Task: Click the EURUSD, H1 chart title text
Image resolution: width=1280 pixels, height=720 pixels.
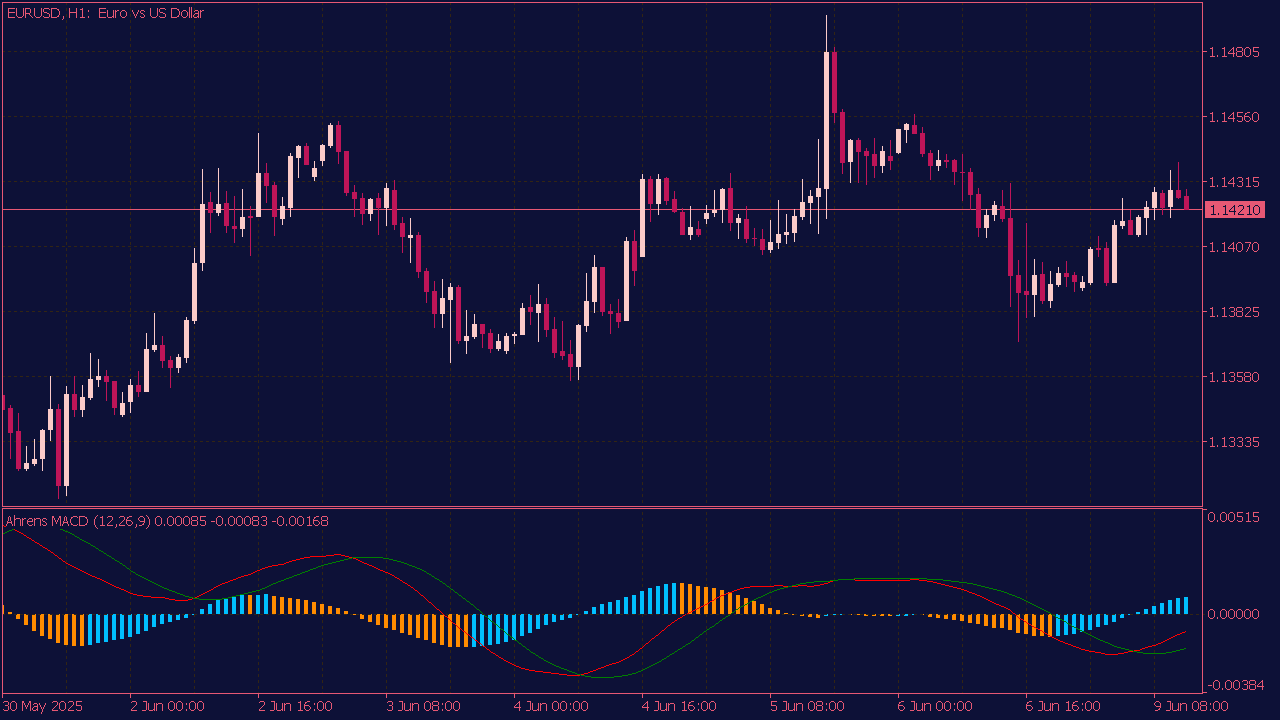Action: click(x=105, y=13)
